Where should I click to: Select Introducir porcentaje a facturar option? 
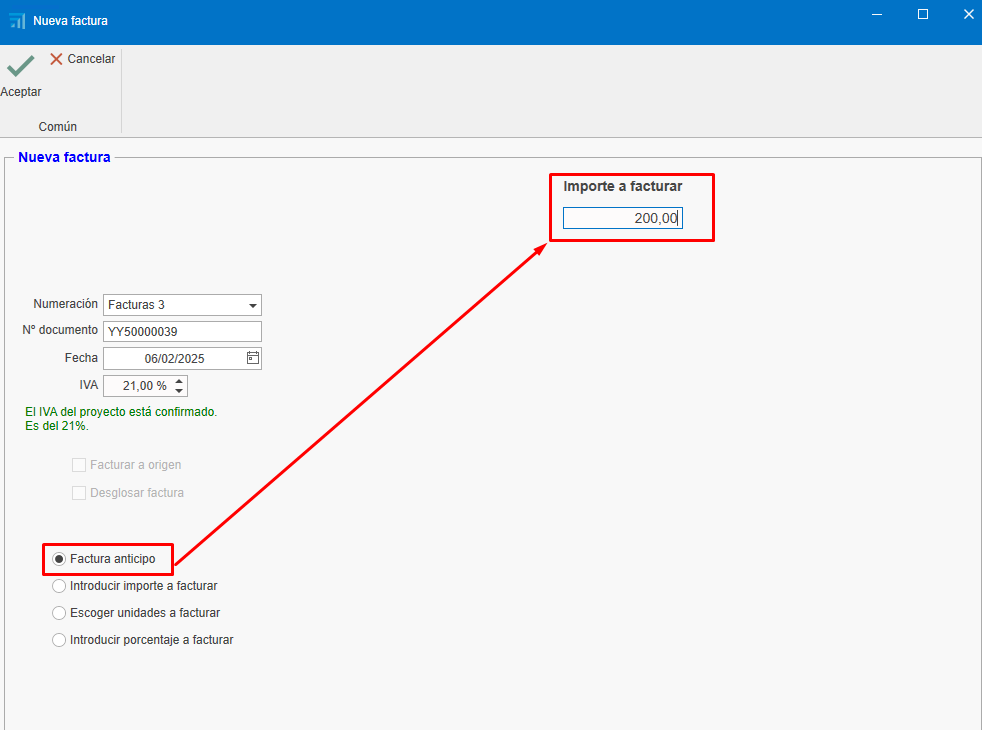[59, 640]
